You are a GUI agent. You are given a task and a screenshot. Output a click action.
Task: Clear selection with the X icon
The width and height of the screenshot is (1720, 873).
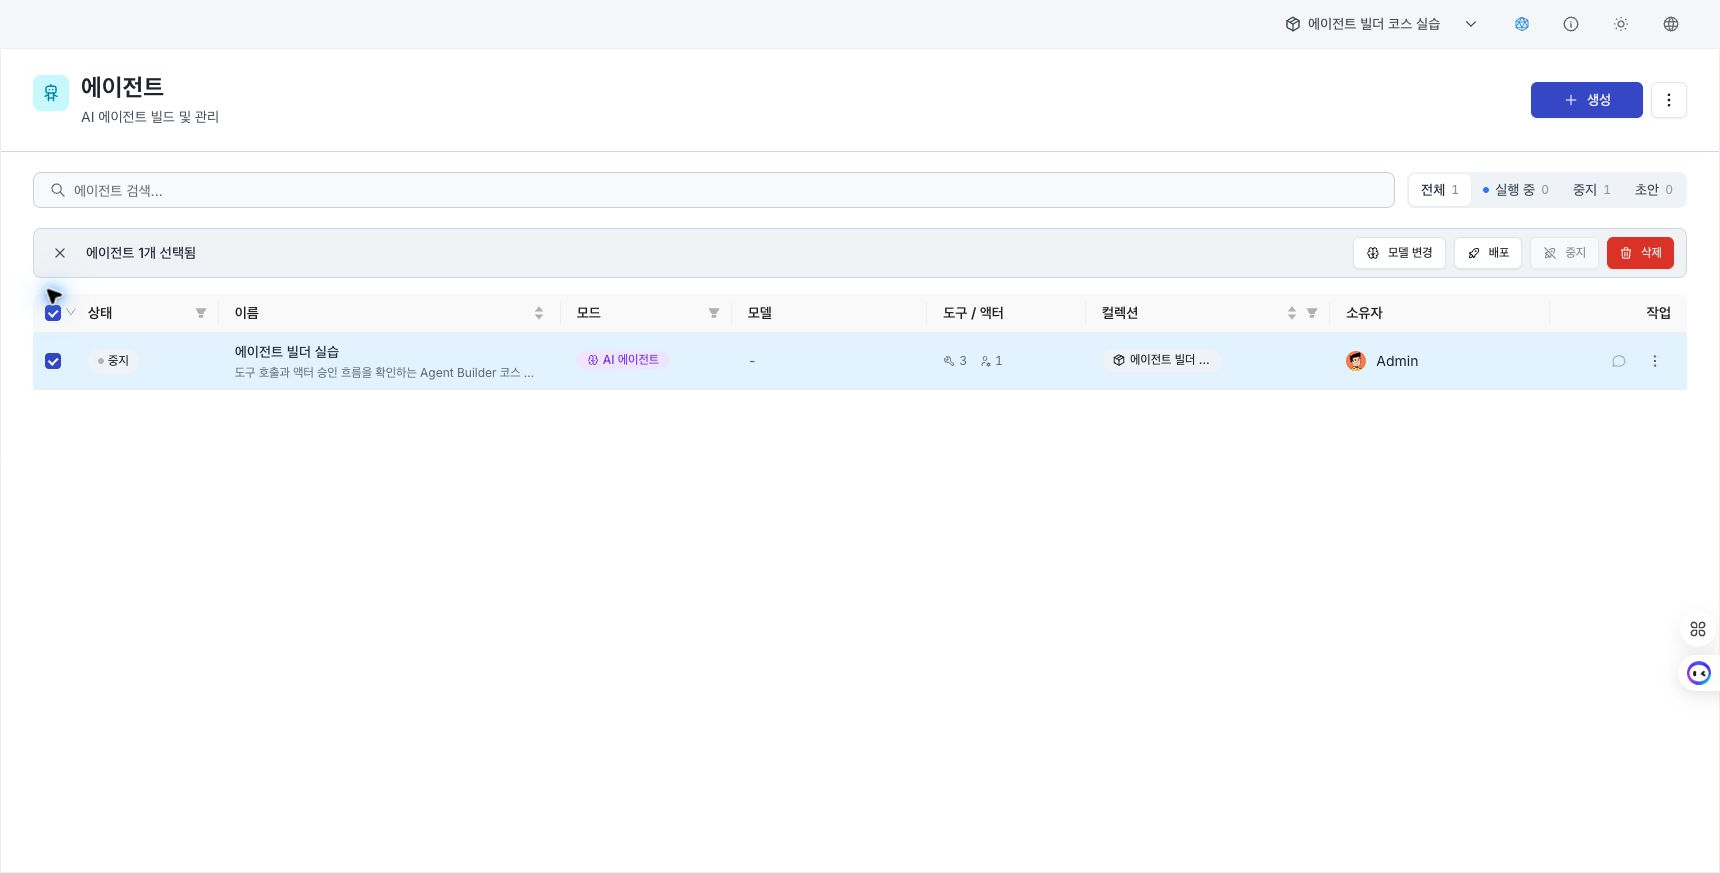pos(60,253)
